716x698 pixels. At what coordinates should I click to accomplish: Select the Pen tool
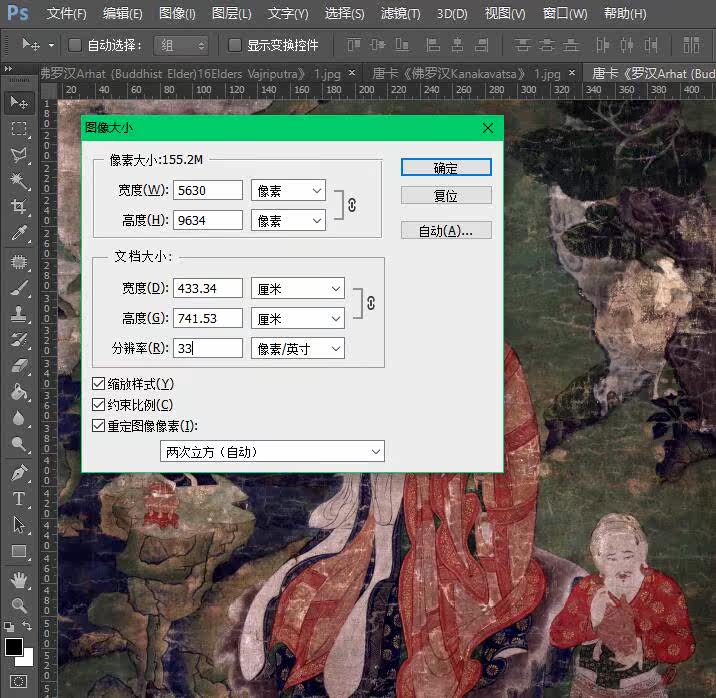coord(19,473)
